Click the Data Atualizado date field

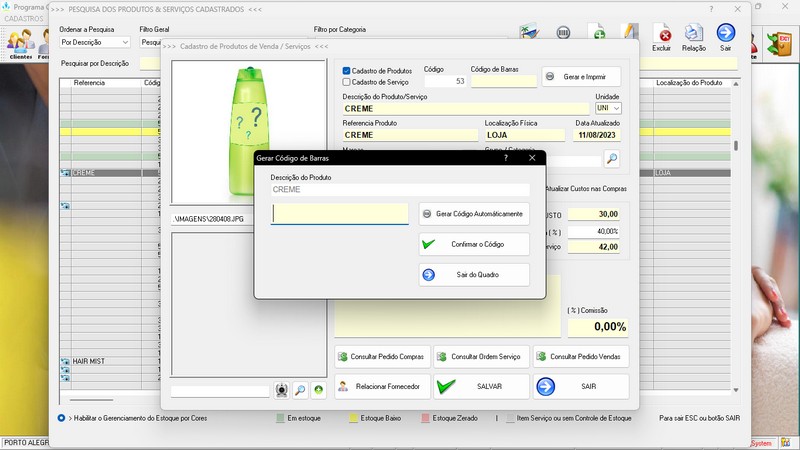tap(596, 135)
